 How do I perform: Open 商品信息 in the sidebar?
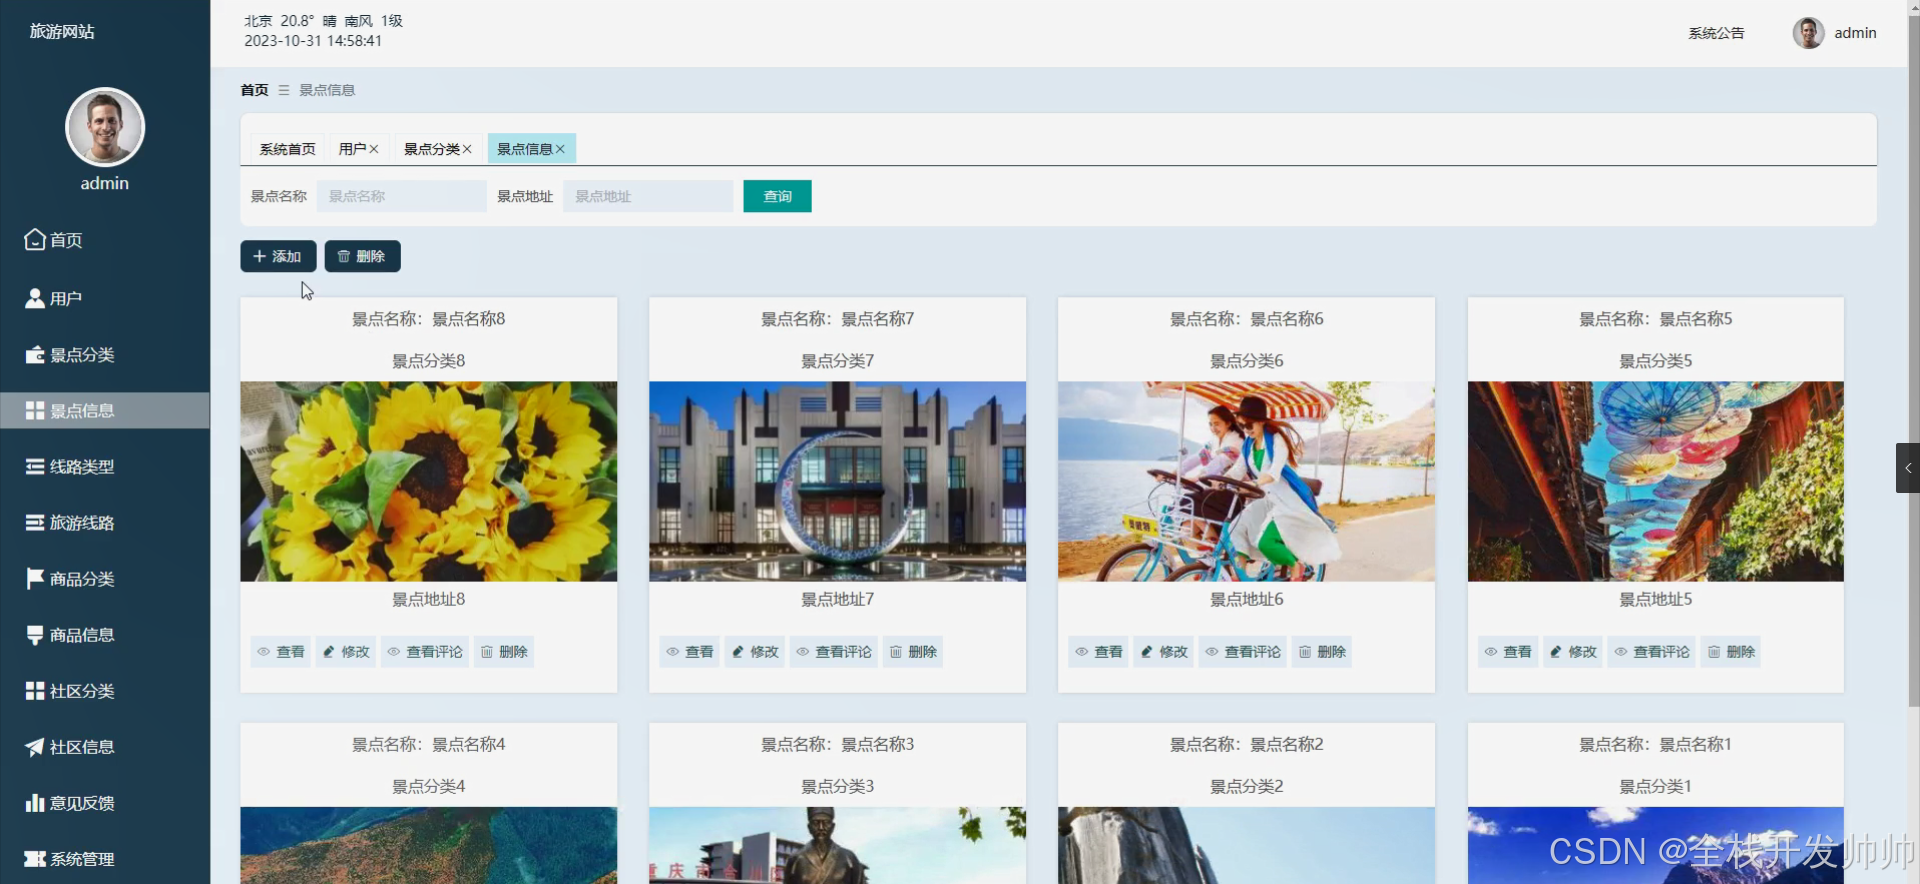pos(104,635)
